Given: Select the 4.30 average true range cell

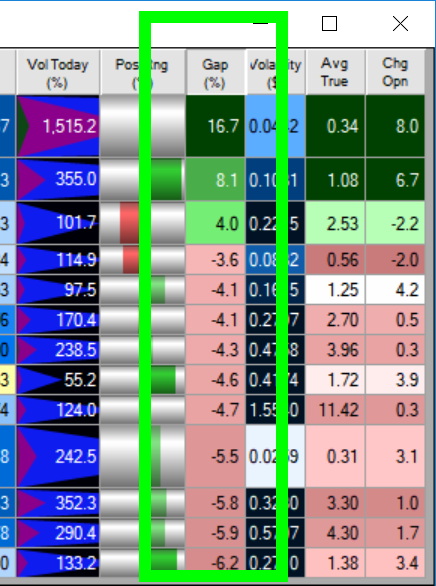Looking at the screenshot, I should click(x=335, y=533).
